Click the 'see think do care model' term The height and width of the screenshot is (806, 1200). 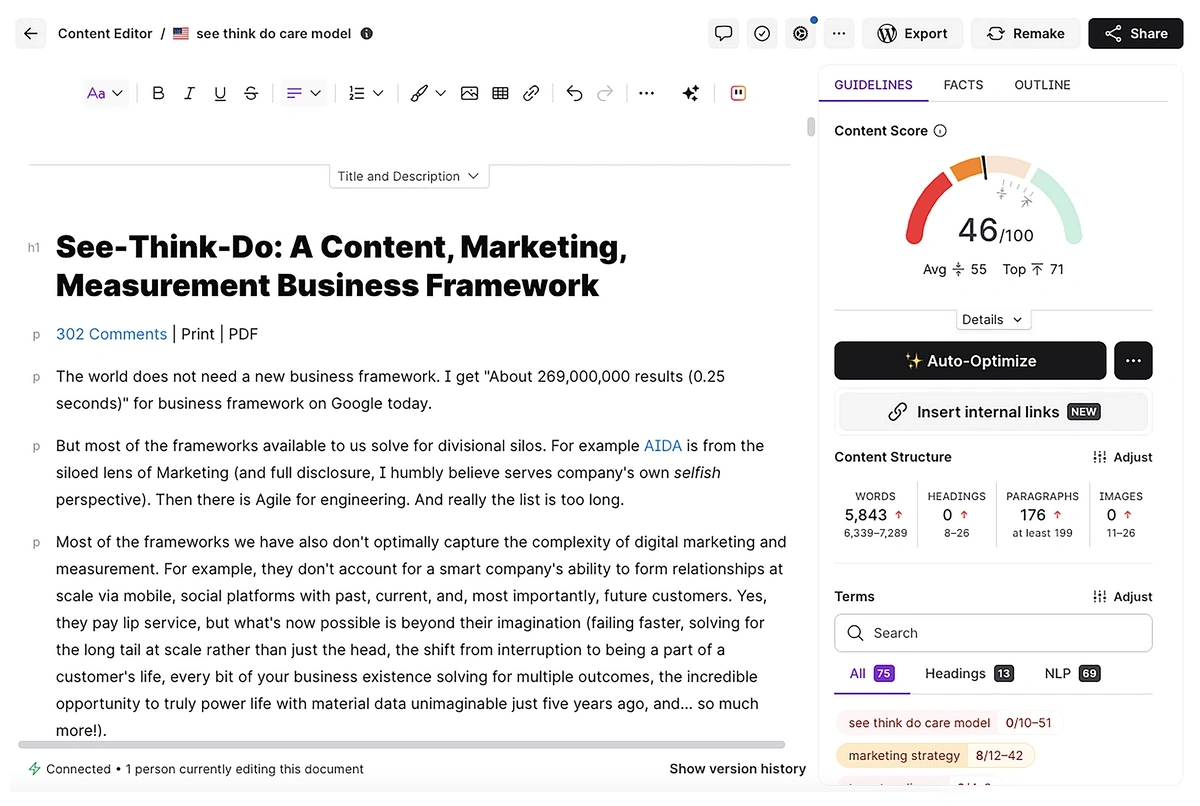click(919, 723)
